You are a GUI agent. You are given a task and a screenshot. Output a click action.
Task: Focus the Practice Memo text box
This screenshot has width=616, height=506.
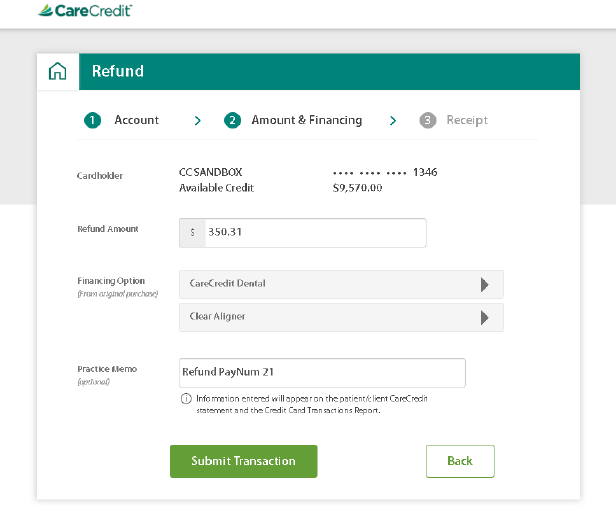coord(322,372)
